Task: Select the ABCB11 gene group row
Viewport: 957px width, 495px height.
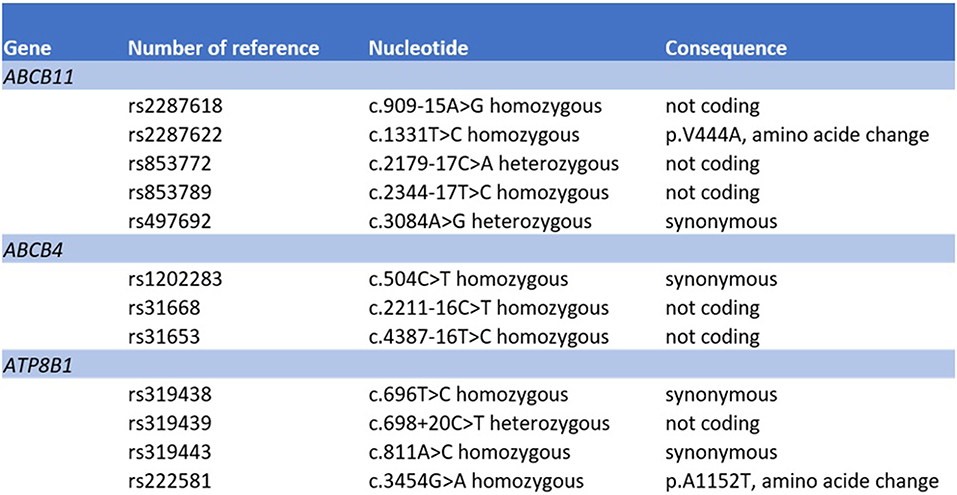Action: (x=478, y=78)
